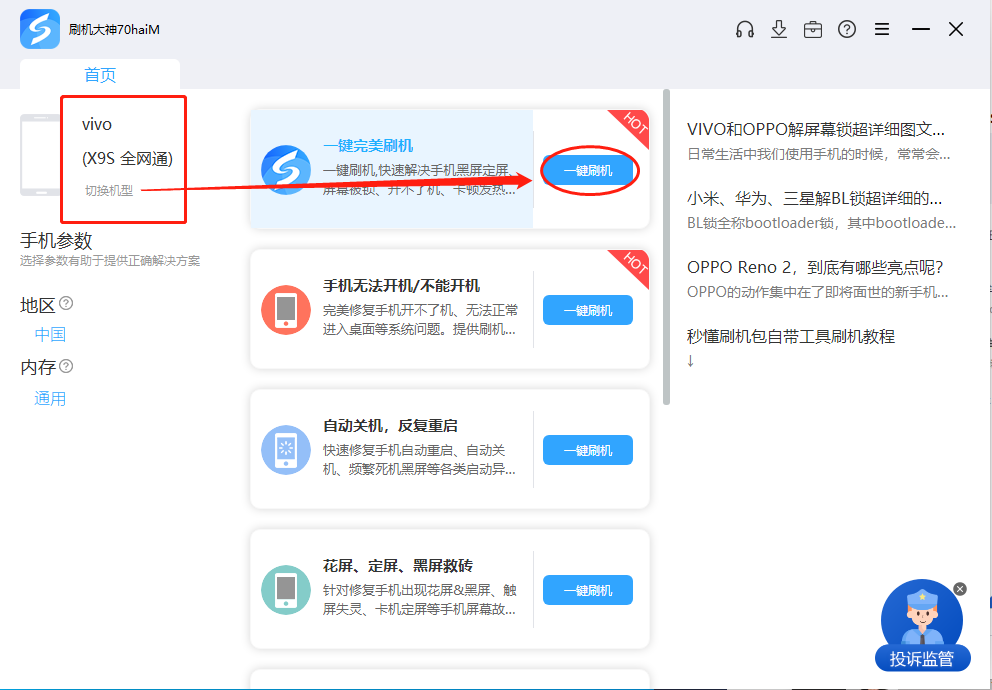
Task: Click description 针对修复手机出现花屏&黑屏 text
Action: [420, 600]
